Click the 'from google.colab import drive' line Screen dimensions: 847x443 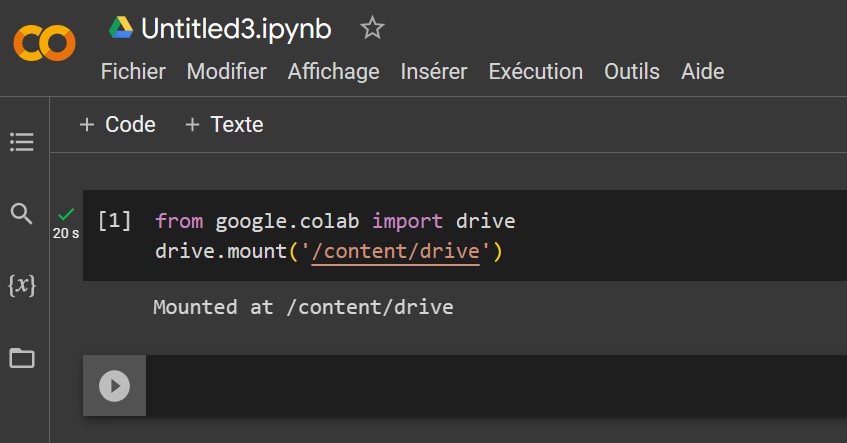[335, 221]
